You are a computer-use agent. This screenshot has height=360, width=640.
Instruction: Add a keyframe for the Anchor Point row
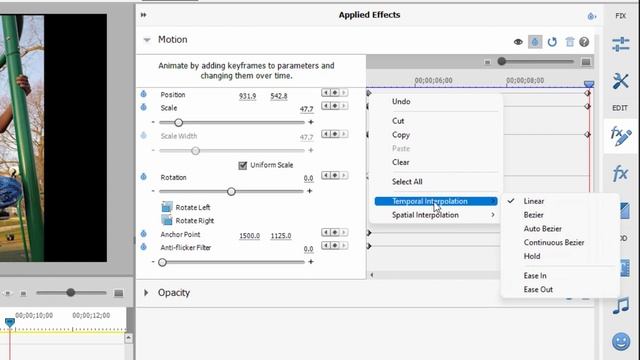335,232
